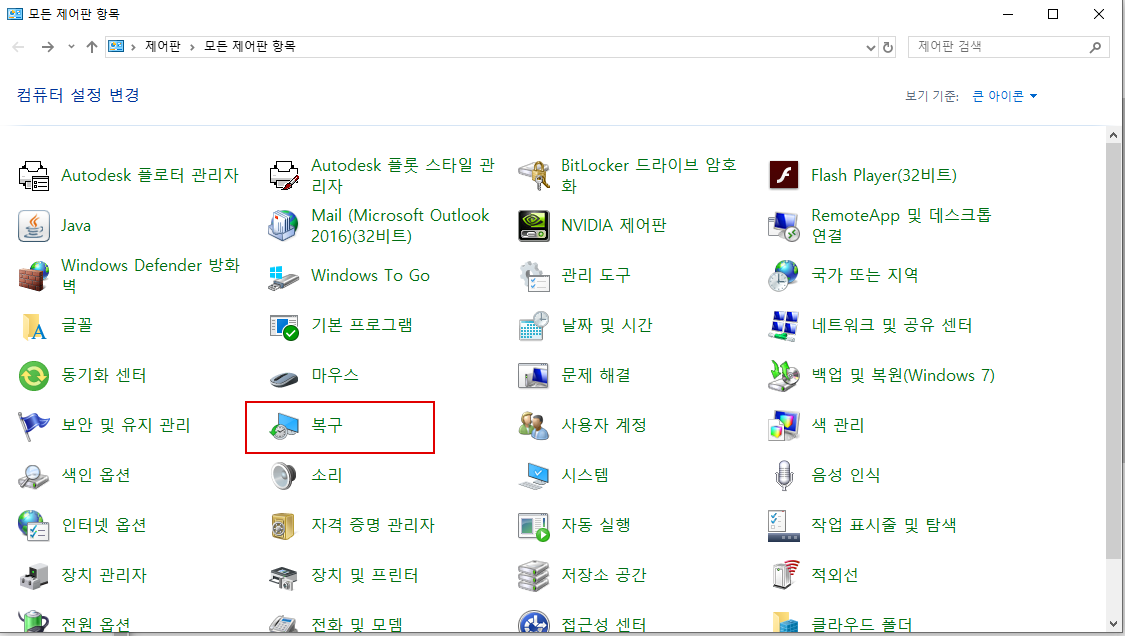Open the 사용자 계정 icon
The height and width of the screenshot is (636, 1125).
[534, 426]
